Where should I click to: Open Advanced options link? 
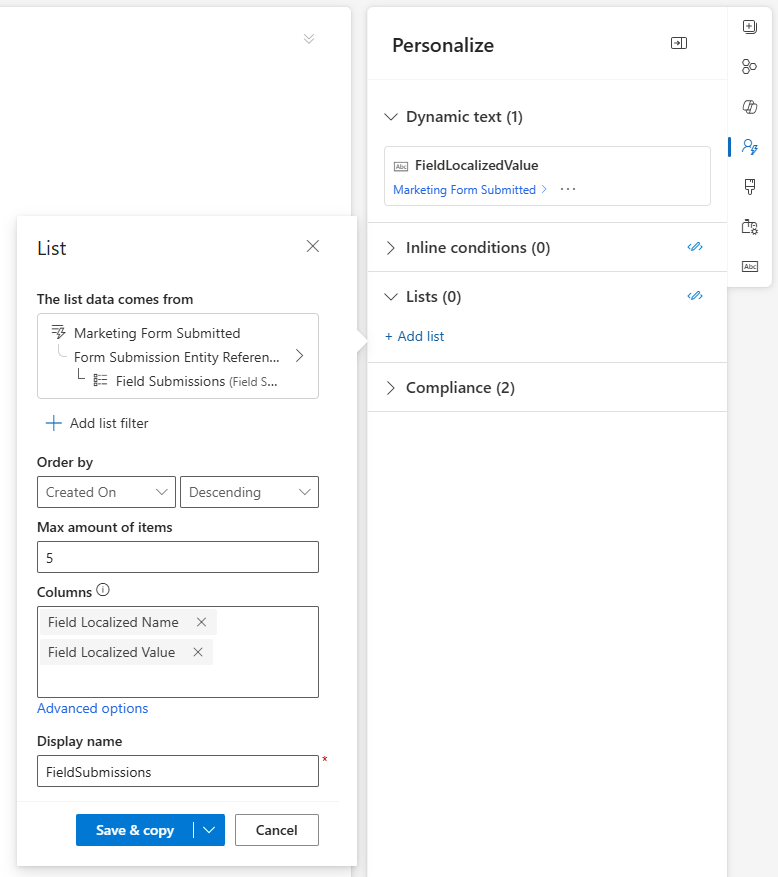click(x=92, y=708)
